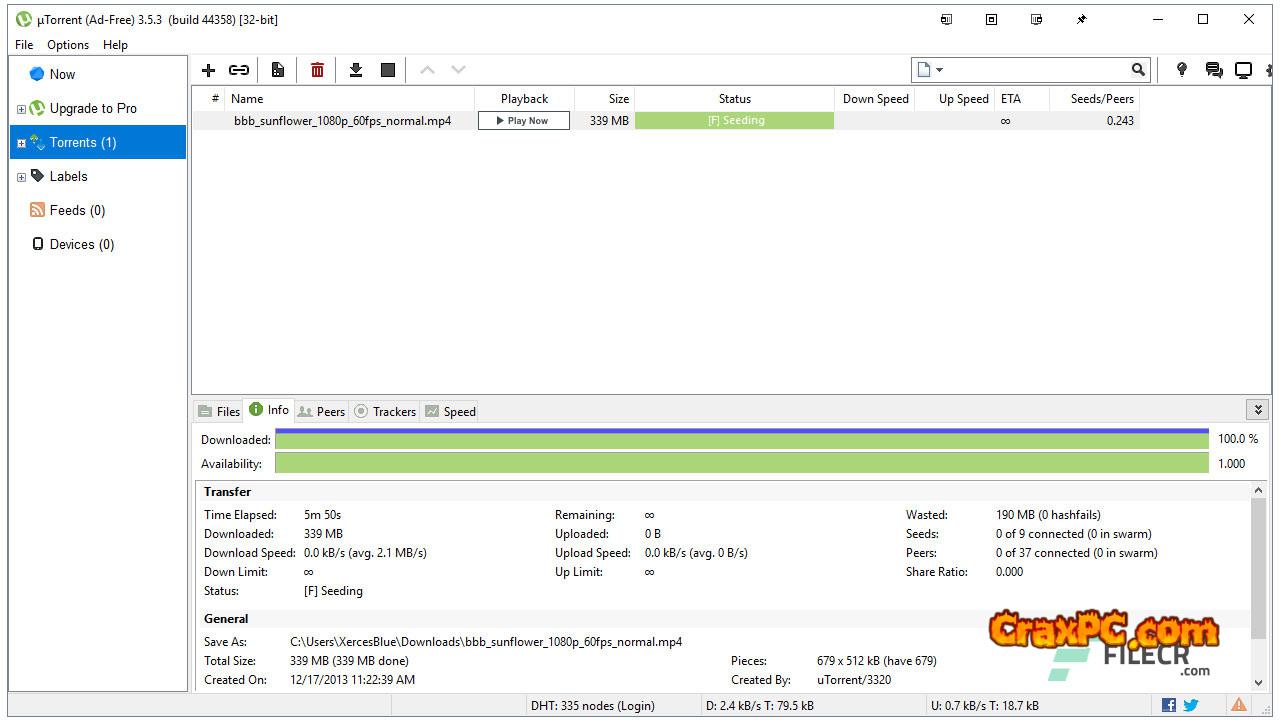Click the red Remove Torrent trash icon

tap(317, 70)
